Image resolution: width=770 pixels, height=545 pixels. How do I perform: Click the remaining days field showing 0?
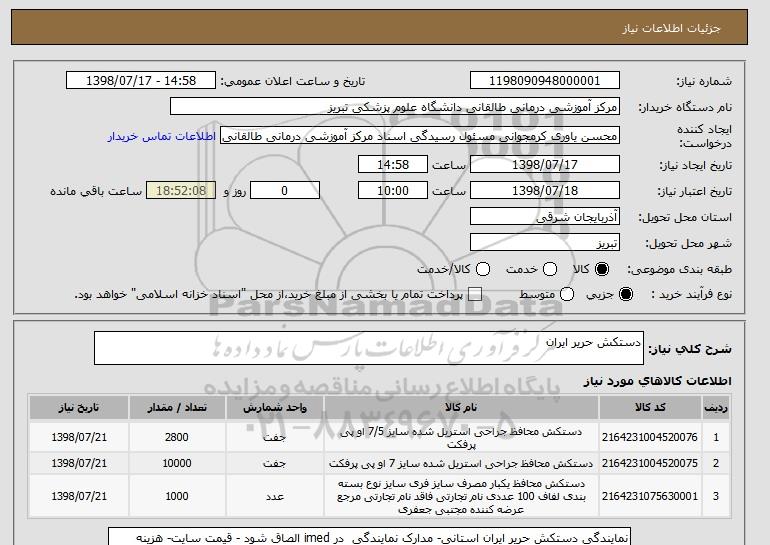(x=285, y=191)
